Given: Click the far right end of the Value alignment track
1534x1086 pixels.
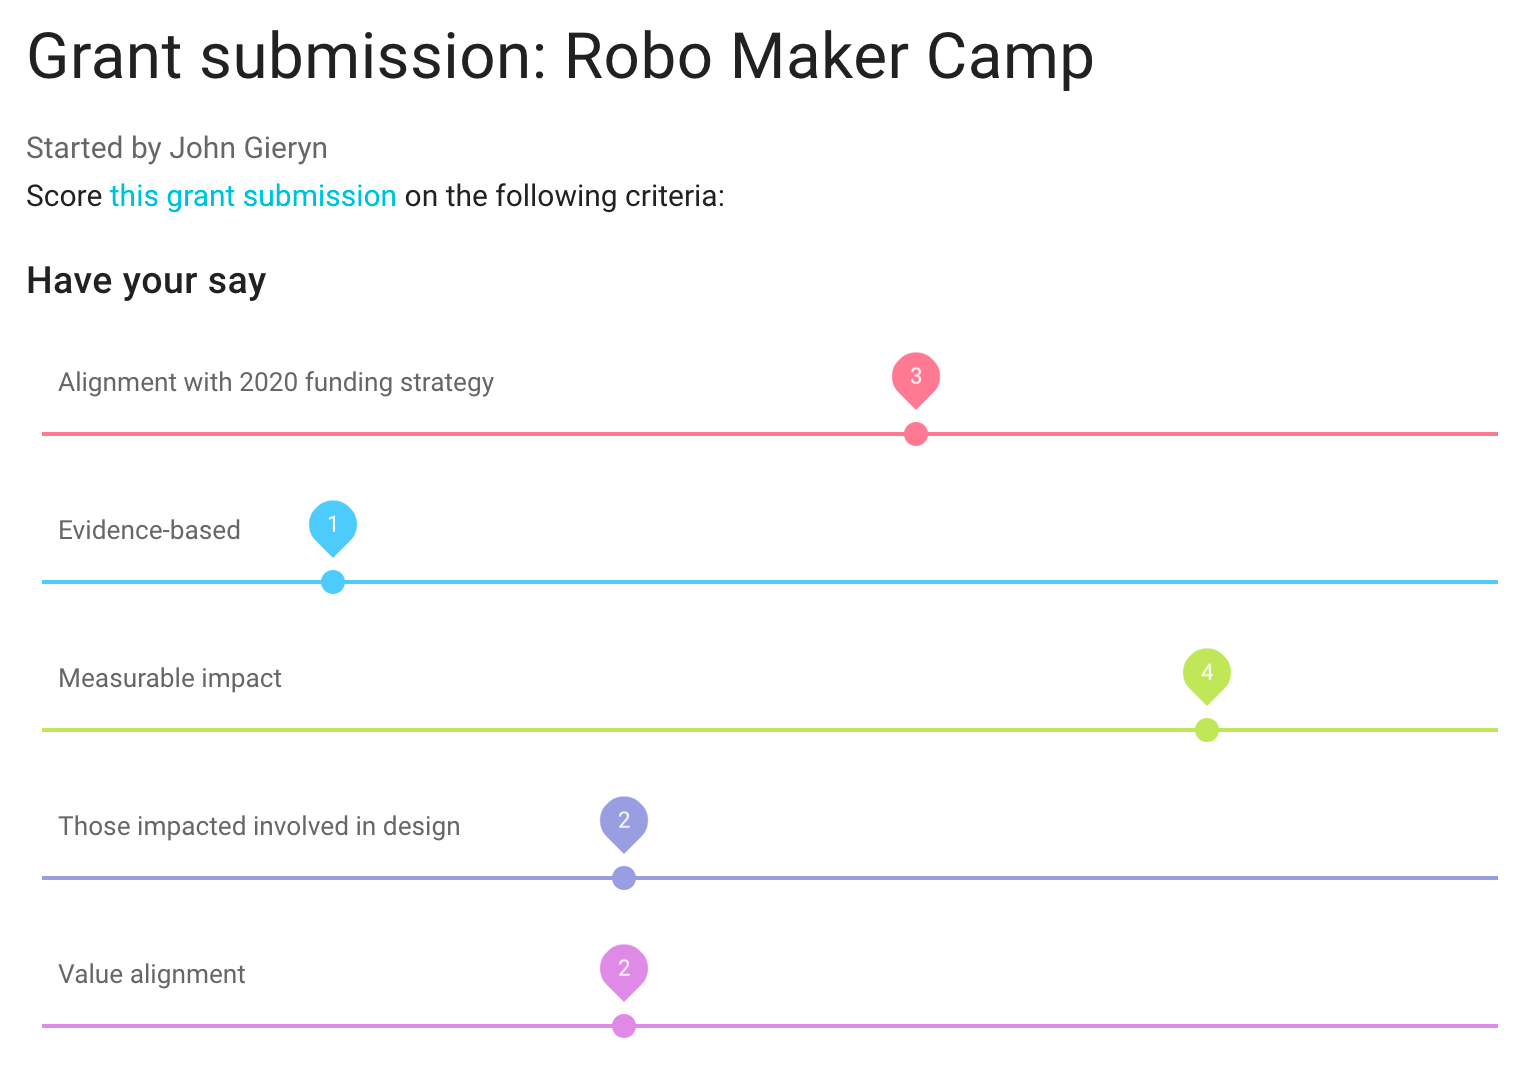Looking at the screenshot, I should 1494,1026.
